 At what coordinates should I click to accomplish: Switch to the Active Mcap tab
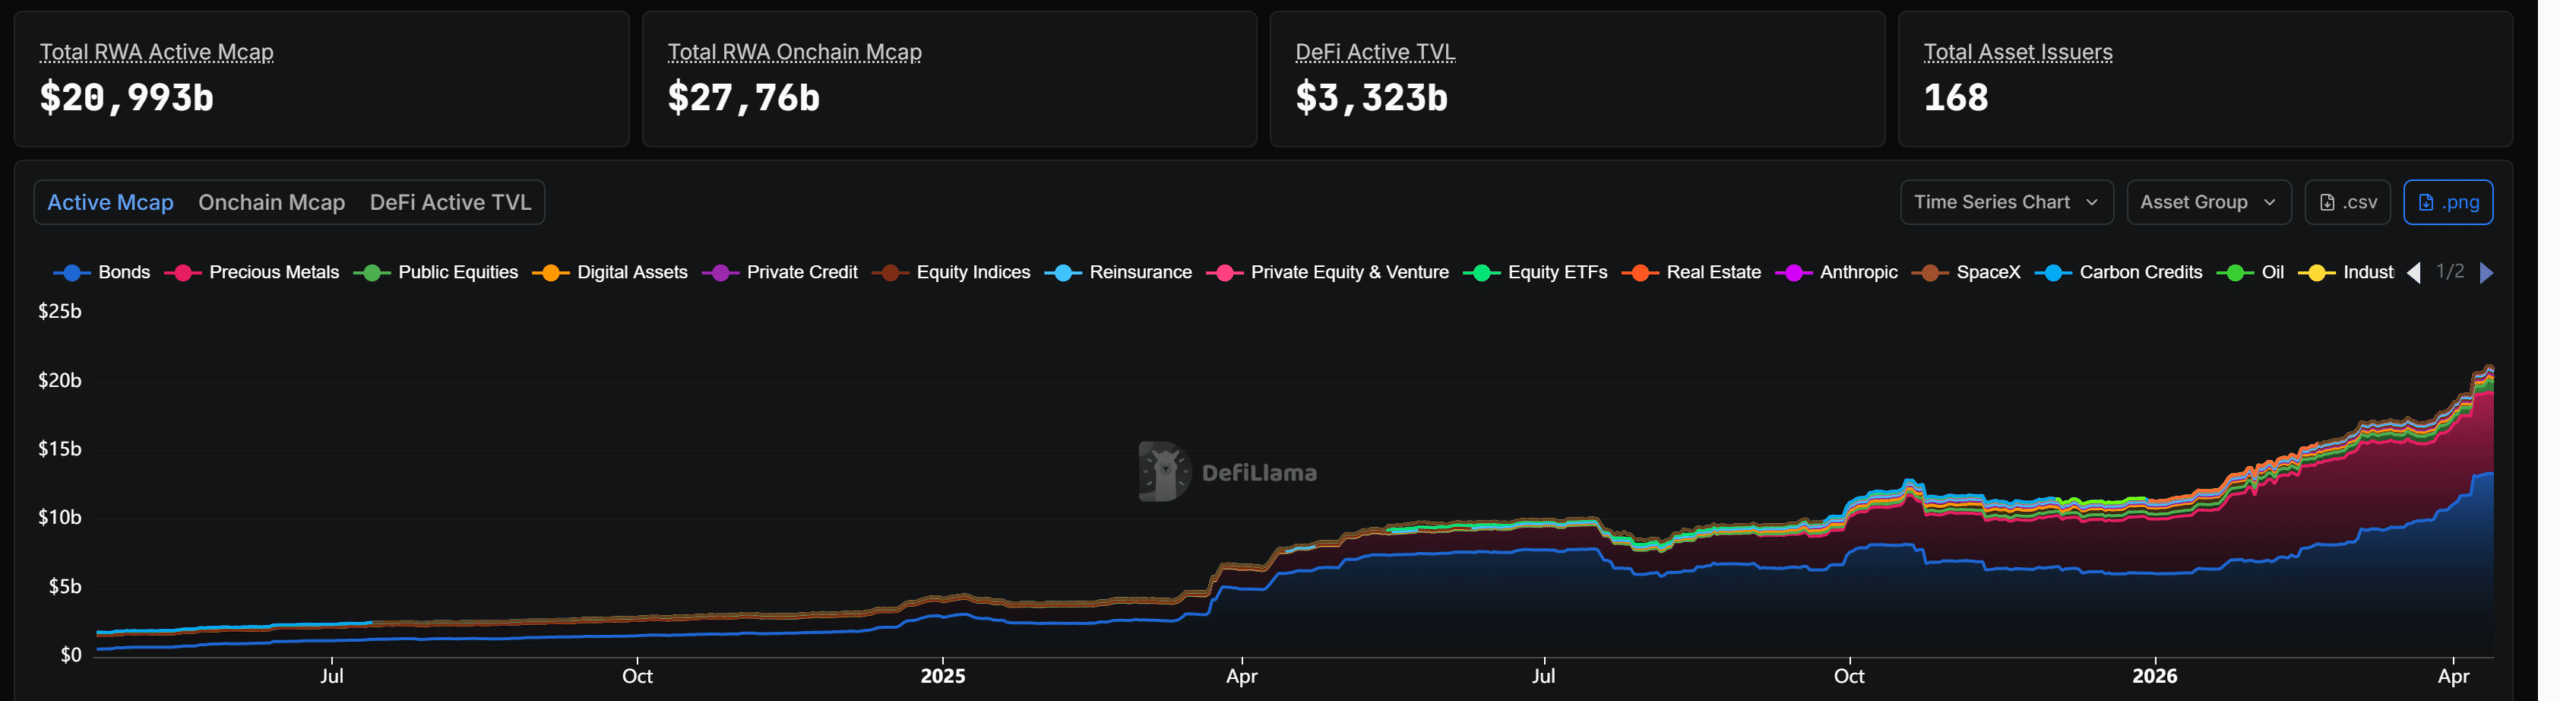click(111, 202)
